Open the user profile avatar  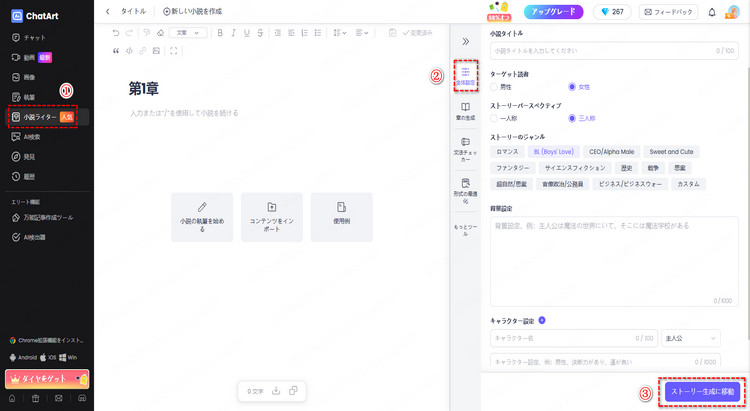click(x=732, y=12)
